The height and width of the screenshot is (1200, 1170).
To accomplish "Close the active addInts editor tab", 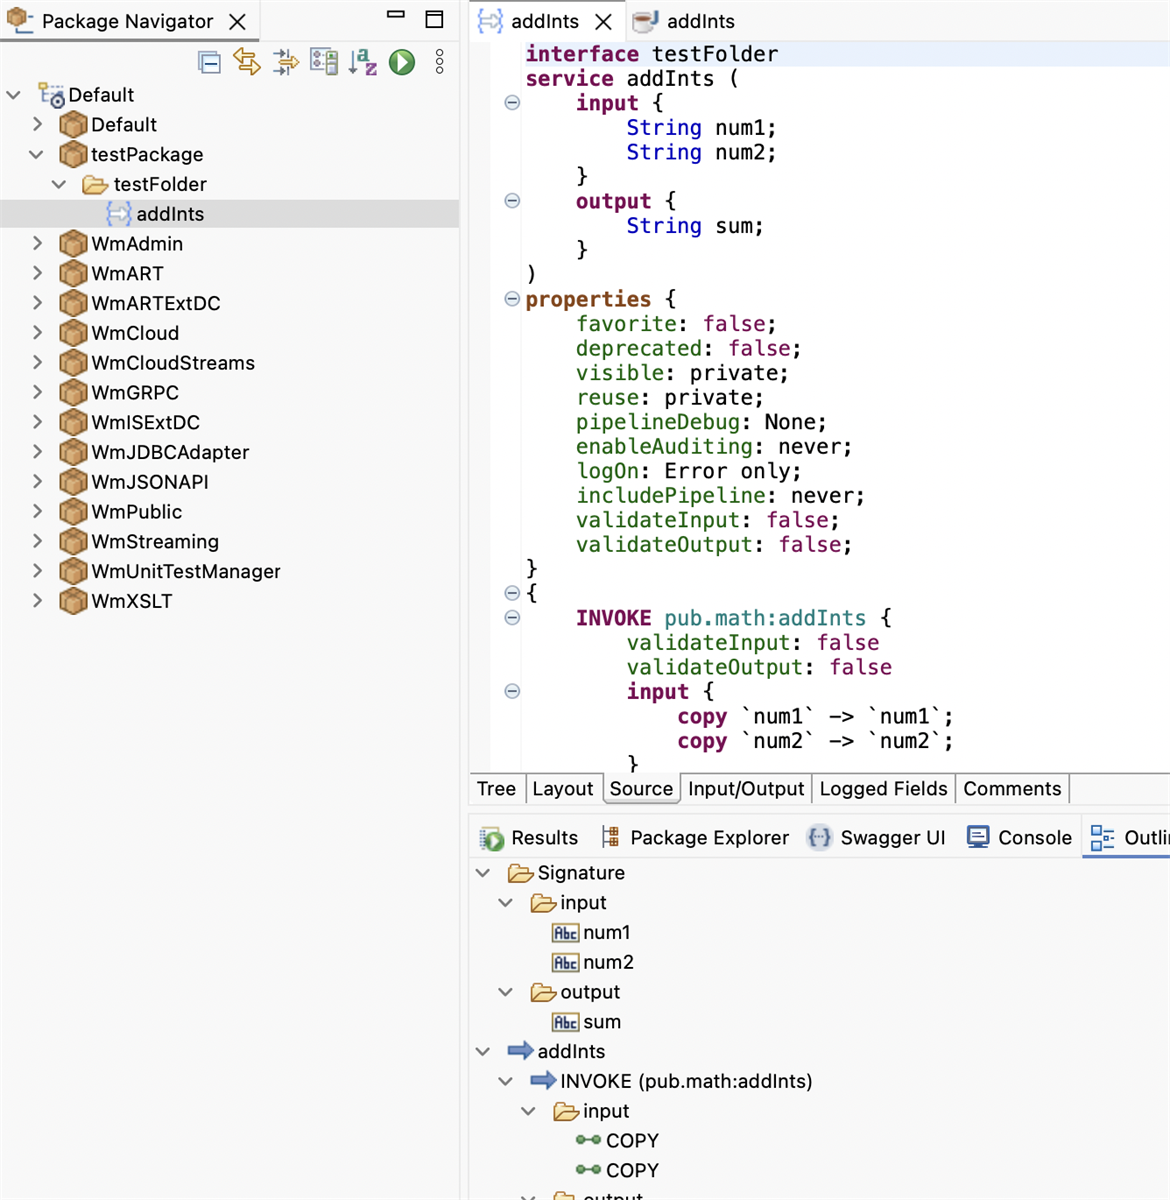I will coord(604,21).
